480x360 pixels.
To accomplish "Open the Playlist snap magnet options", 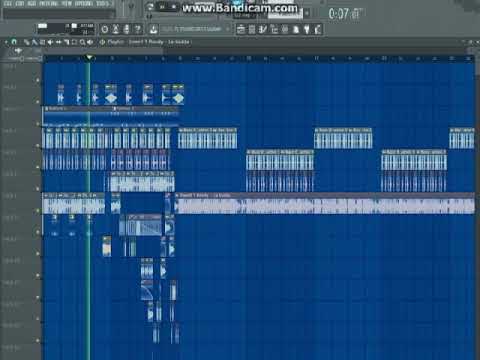I will (14, 42).
